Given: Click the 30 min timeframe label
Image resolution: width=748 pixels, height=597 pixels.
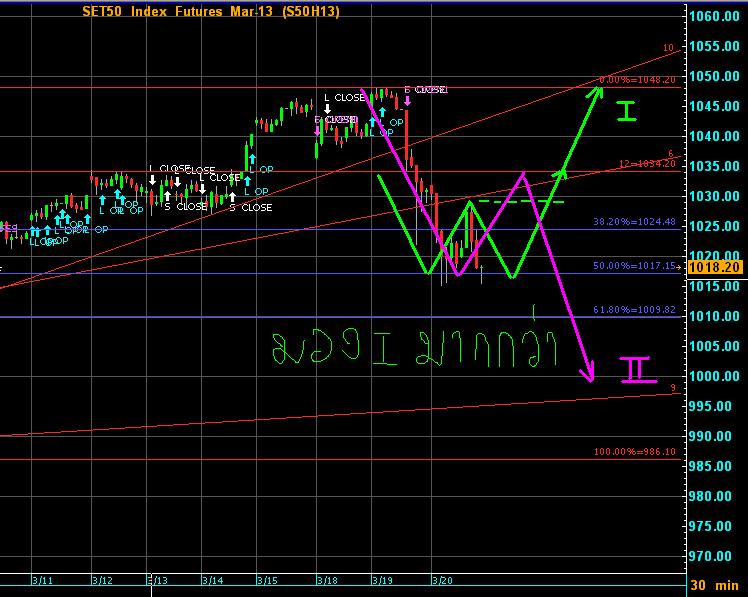Looking at the screenshot, I should click(x=717, y=585).
